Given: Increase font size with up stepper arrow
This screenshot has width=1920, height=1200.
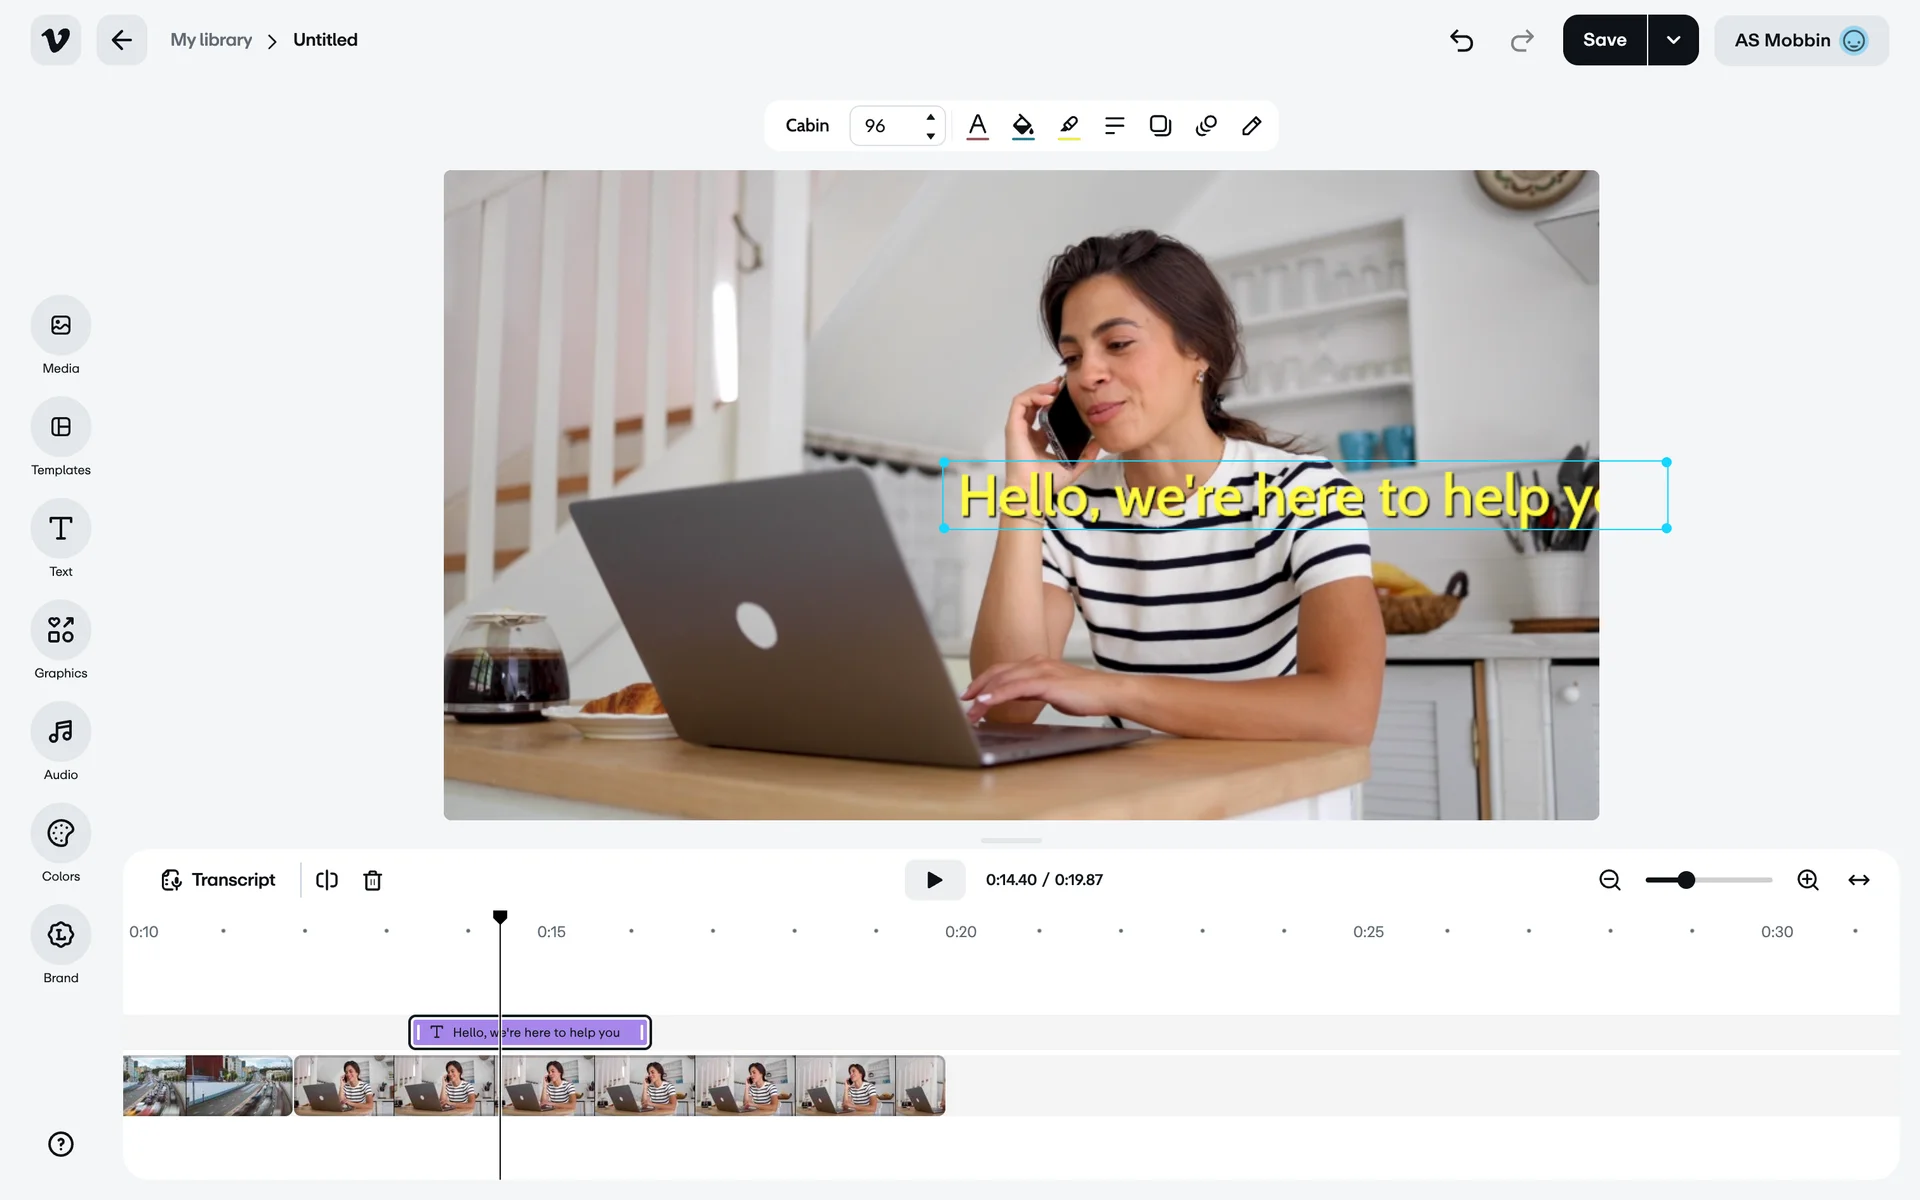Looking at the screenshot, I should [930, 116].
